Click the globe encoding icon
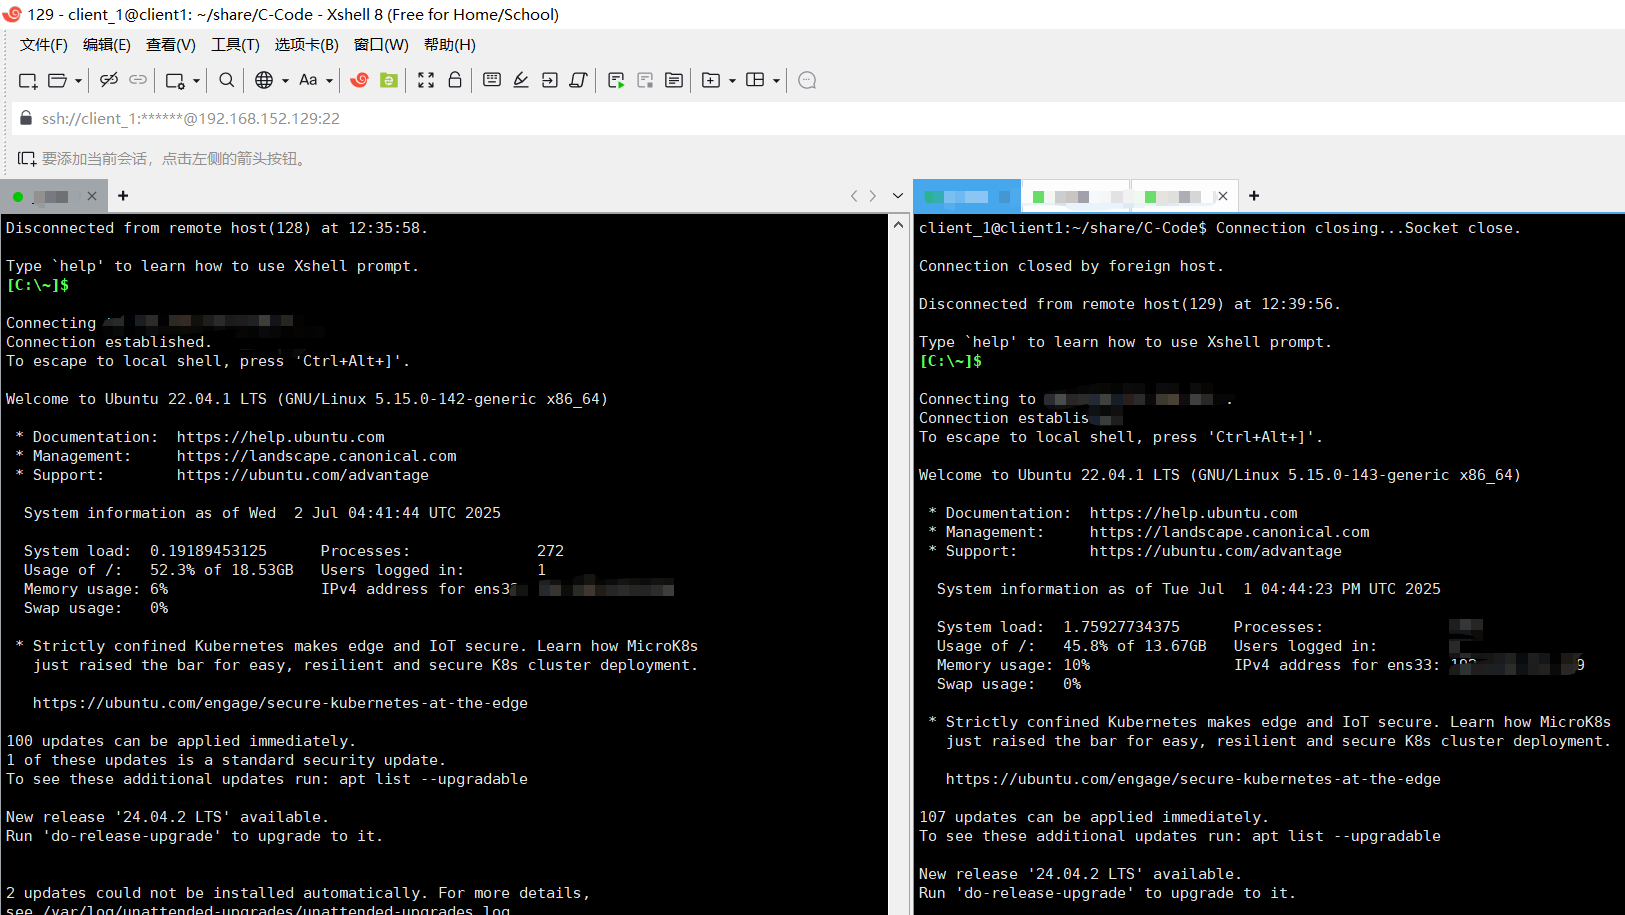1625x915 pixels. click(x=264, y=80)
